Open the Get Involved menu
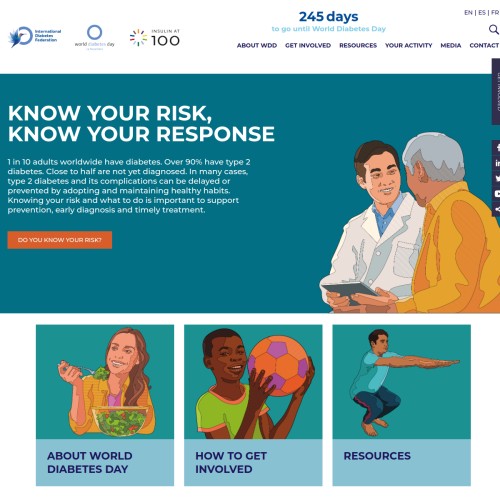Viewport: 500px width, 500px height. [308, 45]
